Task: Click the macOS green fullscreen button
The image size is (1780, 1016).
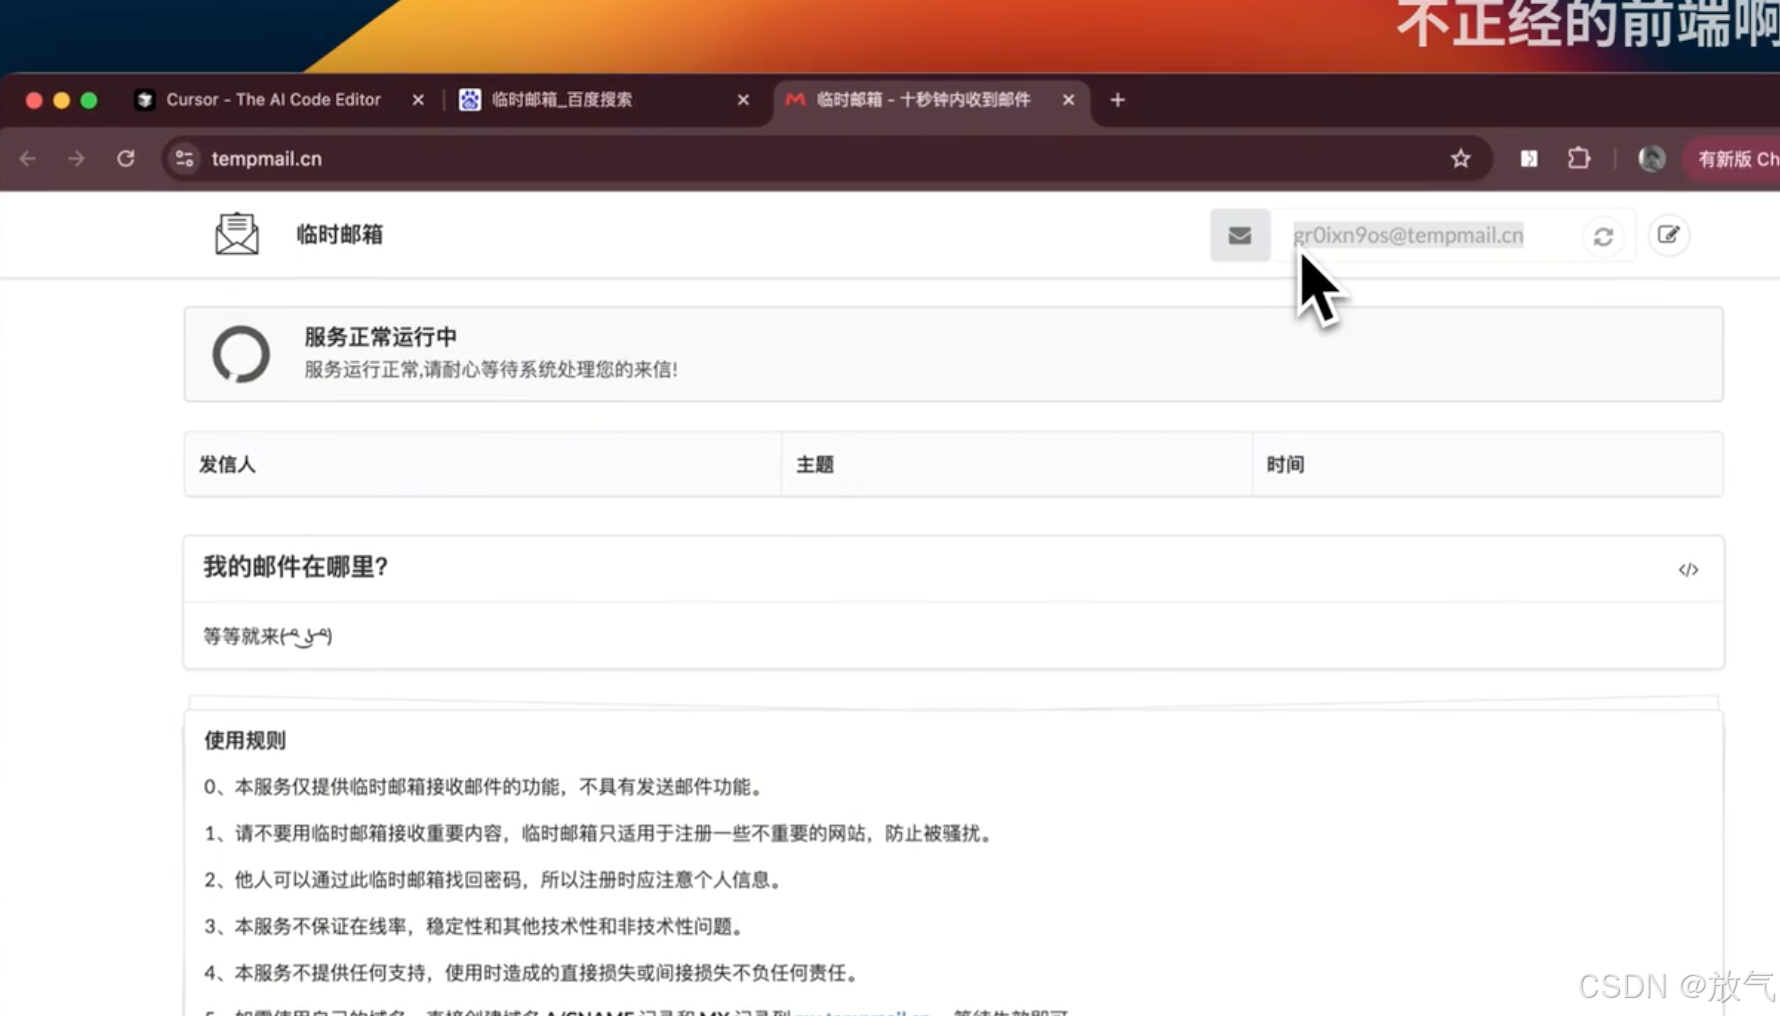Action: point(89,100)
